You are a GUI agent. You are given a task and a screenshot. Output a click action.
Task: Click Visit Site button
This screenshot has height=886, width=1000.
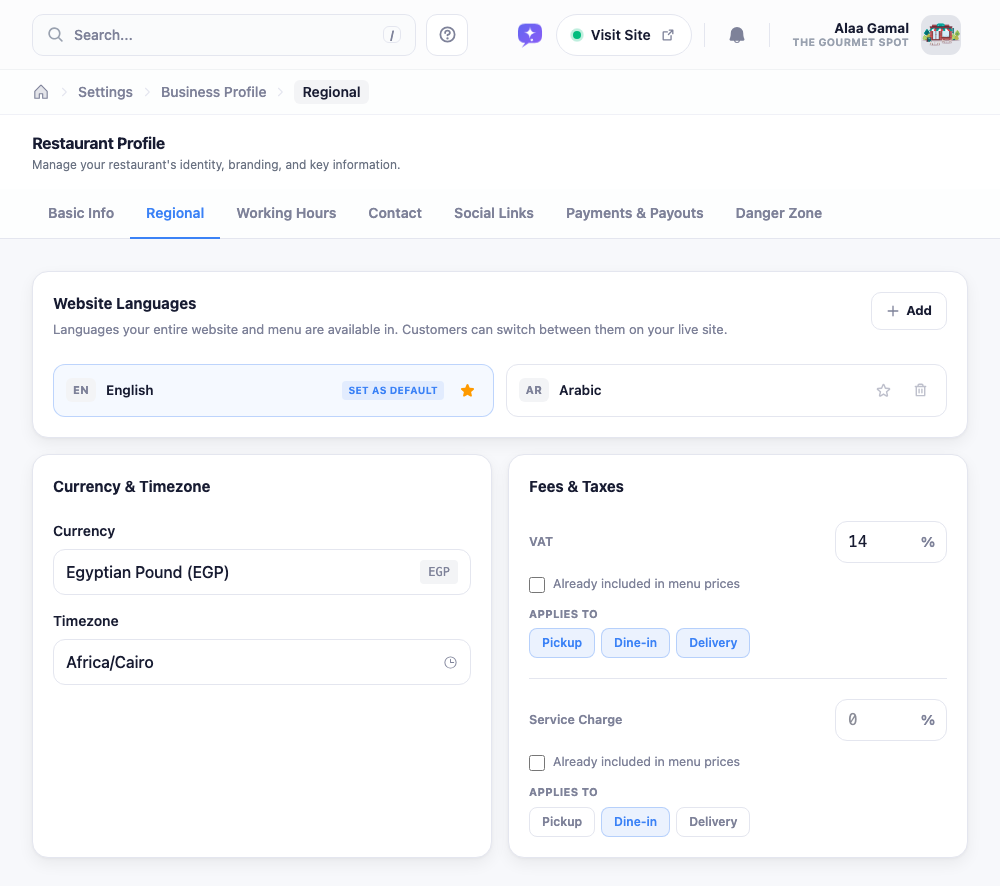[x=624, y=35]
